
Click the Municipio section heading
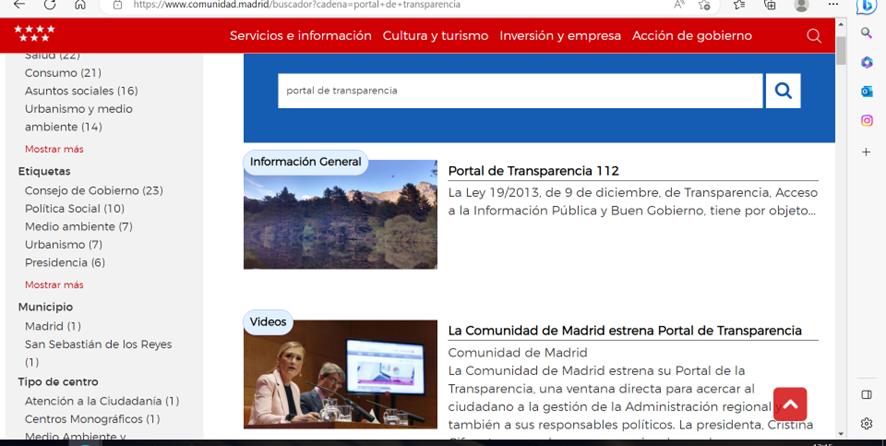(45, 307)
